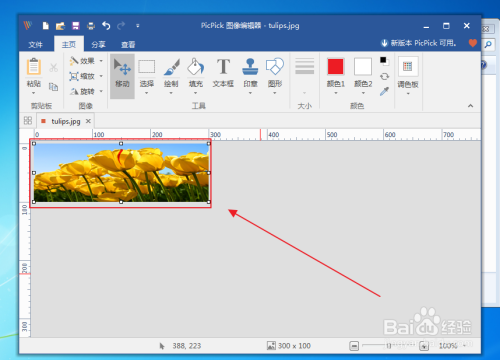Save with the floppy disk icon
This screenshot has height=360, width=500.
[x=76, y=26]
